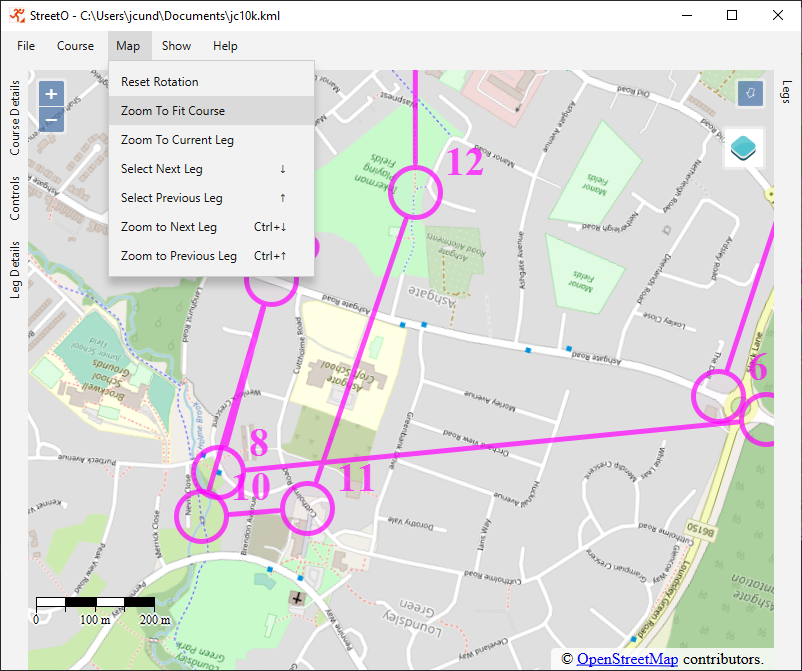Open the map layers switcher
The height and width of the screenshot is (671, 802).
click(x=743, y=147)
